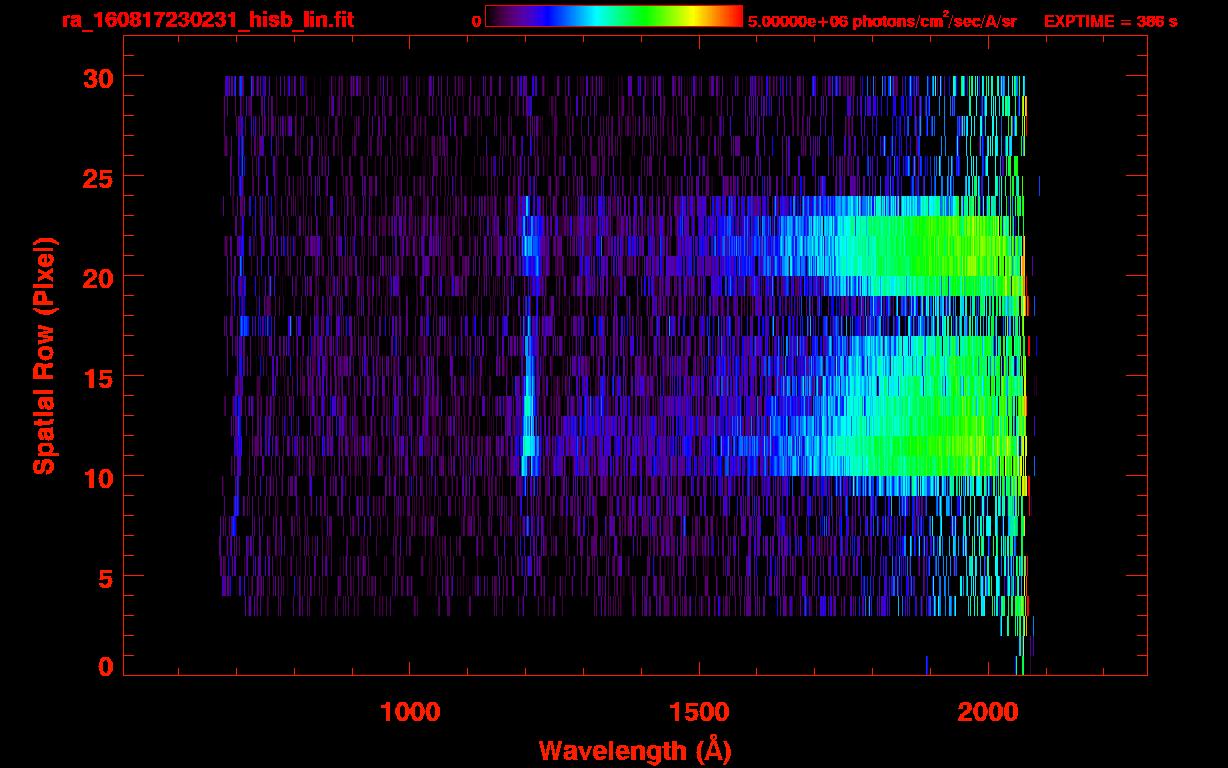Click the x-axis tick label 2000
Screen dimensions: 1228x768
click(x=988, y=712)
